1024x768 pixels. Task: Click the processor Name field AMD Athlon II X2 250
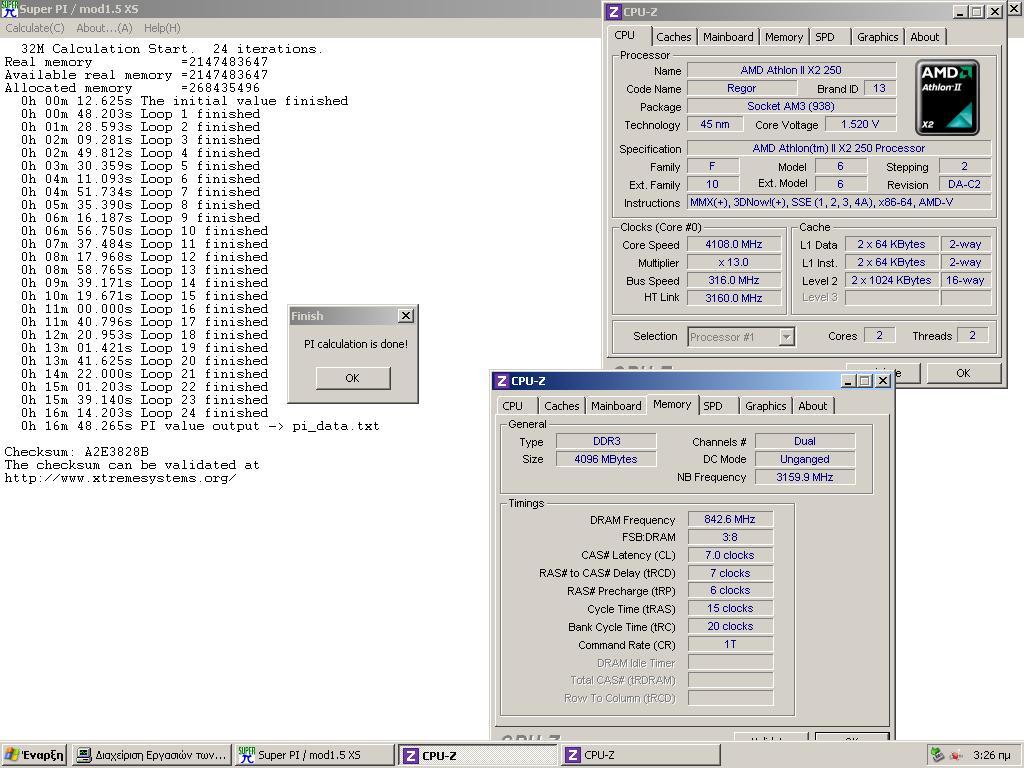coord(791,70)
